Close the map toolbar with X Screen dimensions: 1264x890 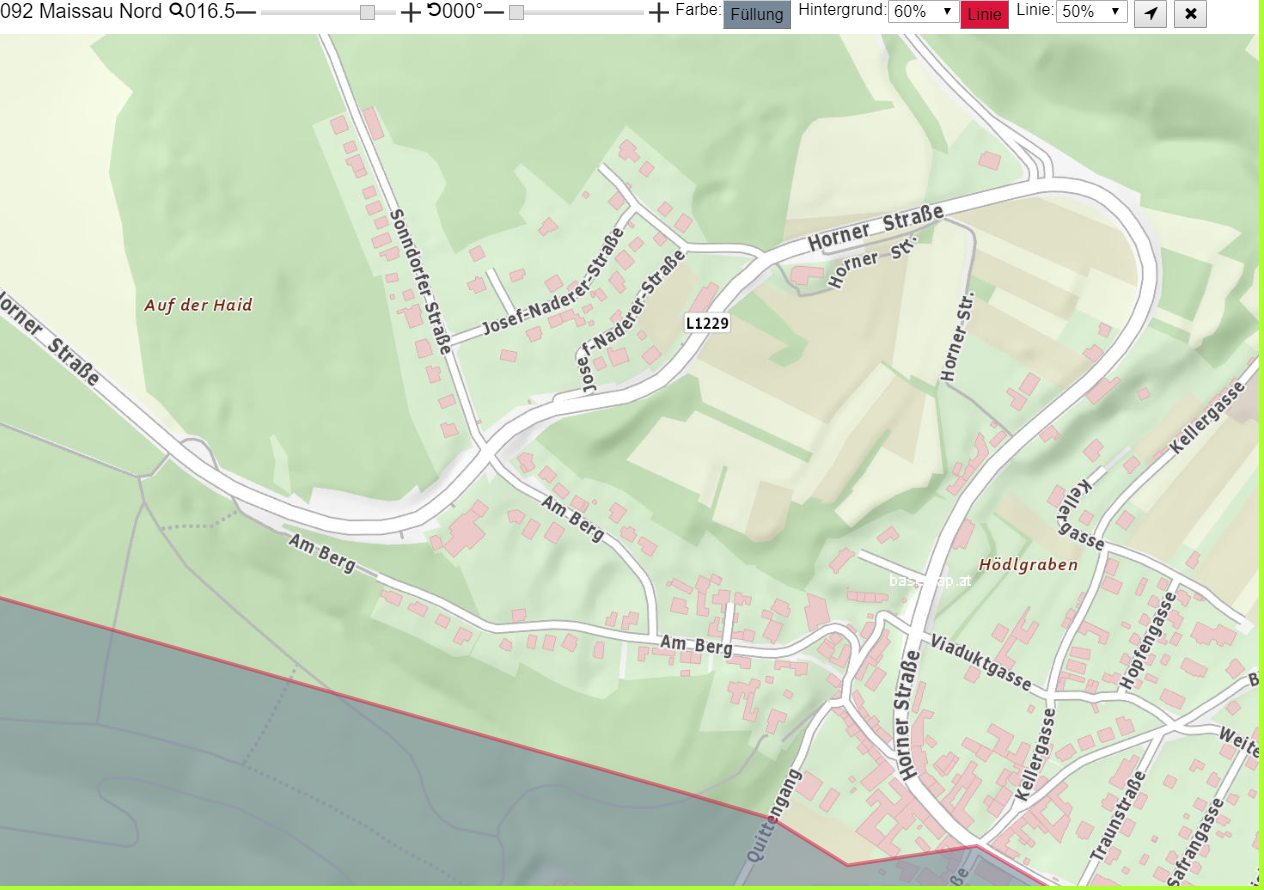coord(1190,13)
